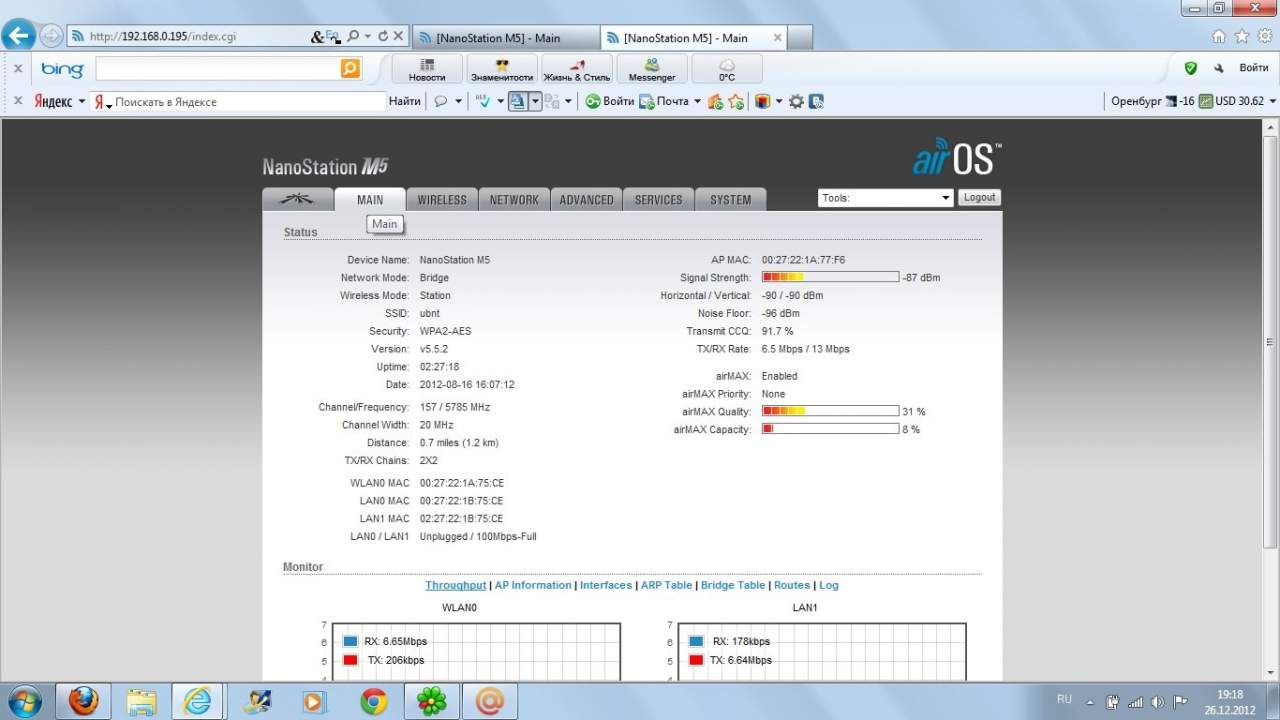
Task: Open the Новости Bing bar button
Action: coord(427,69)
